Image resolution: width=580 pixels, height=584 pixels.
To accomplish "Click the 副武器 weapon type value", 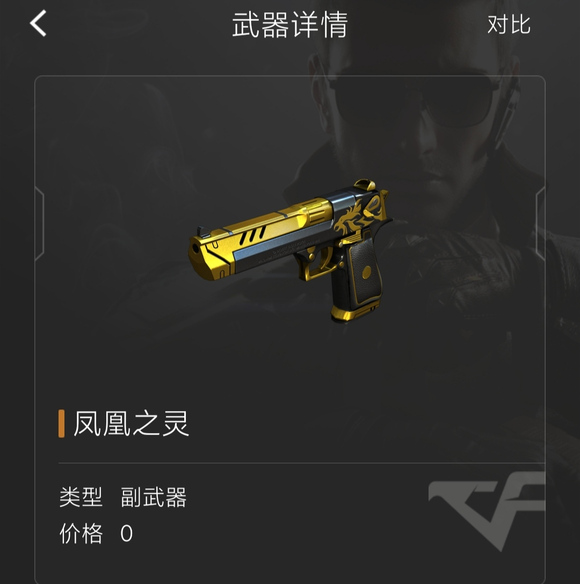I will [153, 497].
